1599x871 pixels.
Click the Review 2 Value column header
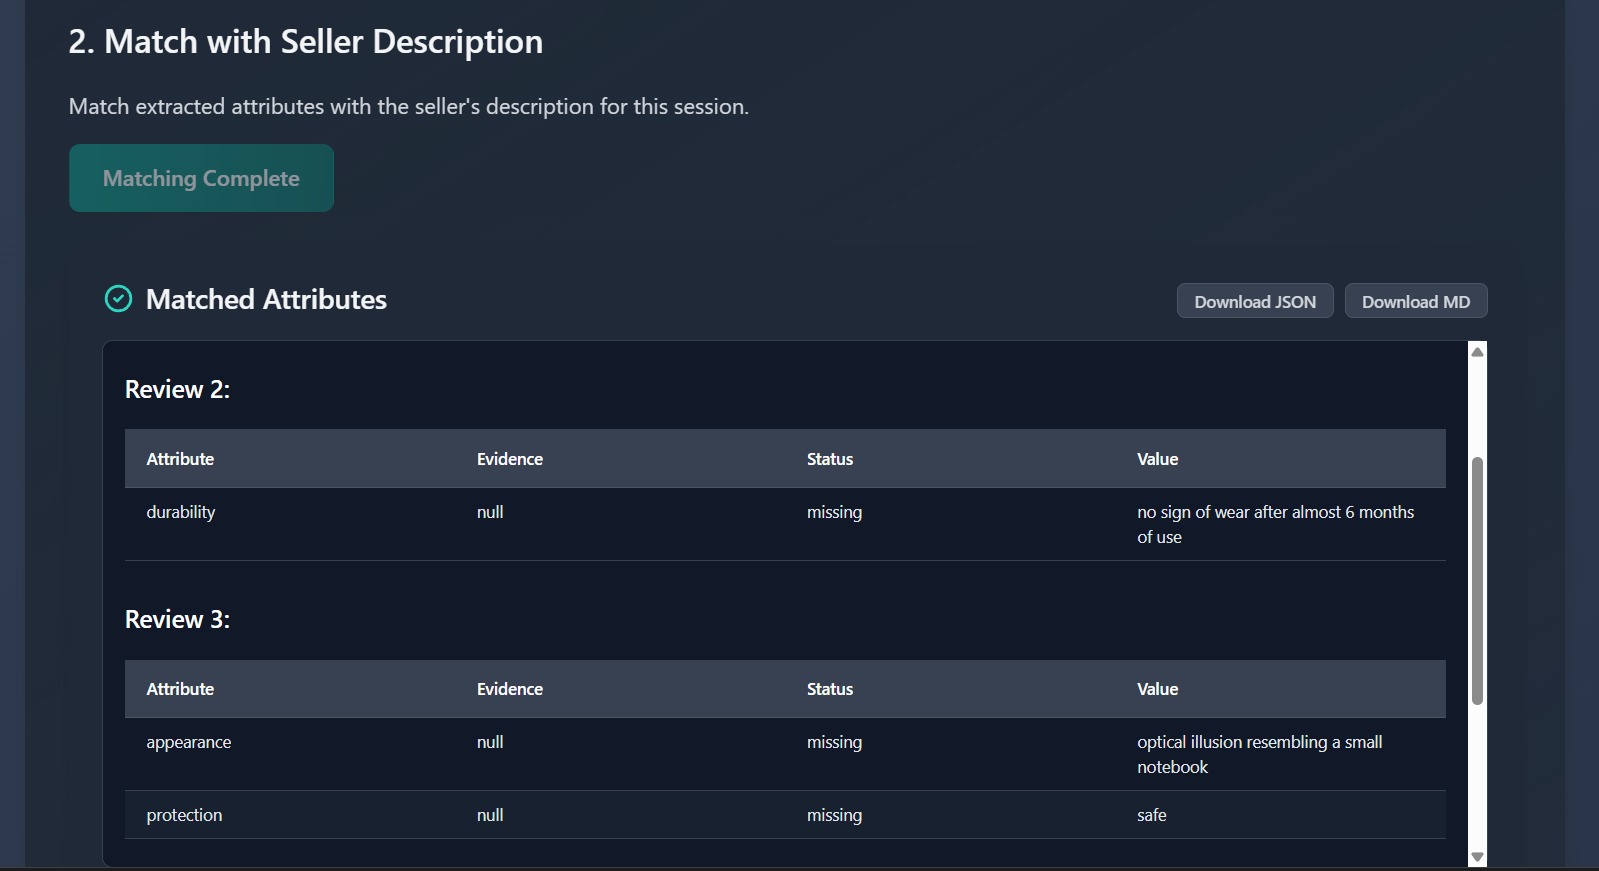click(x=1157, y=459)
